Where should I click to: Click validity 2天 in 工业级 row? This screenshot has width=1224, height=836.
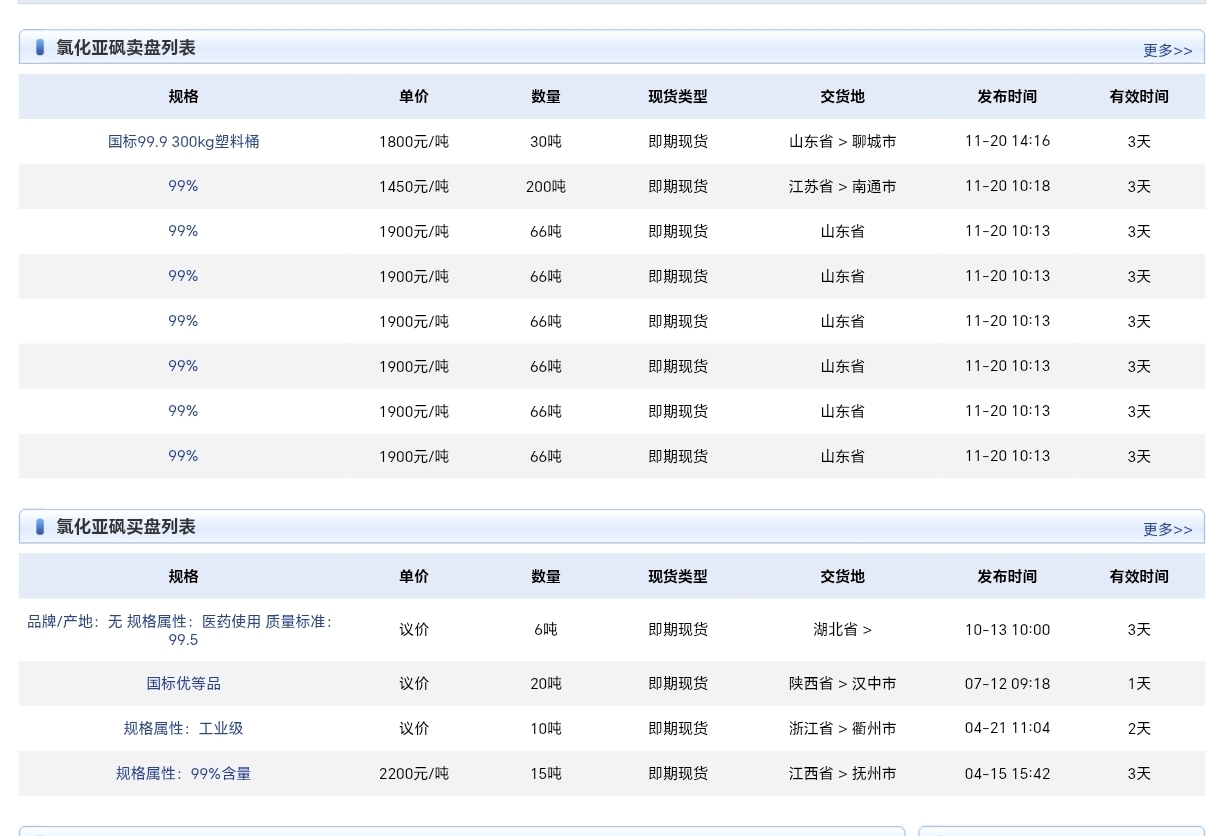click(x=1139, y=728)
